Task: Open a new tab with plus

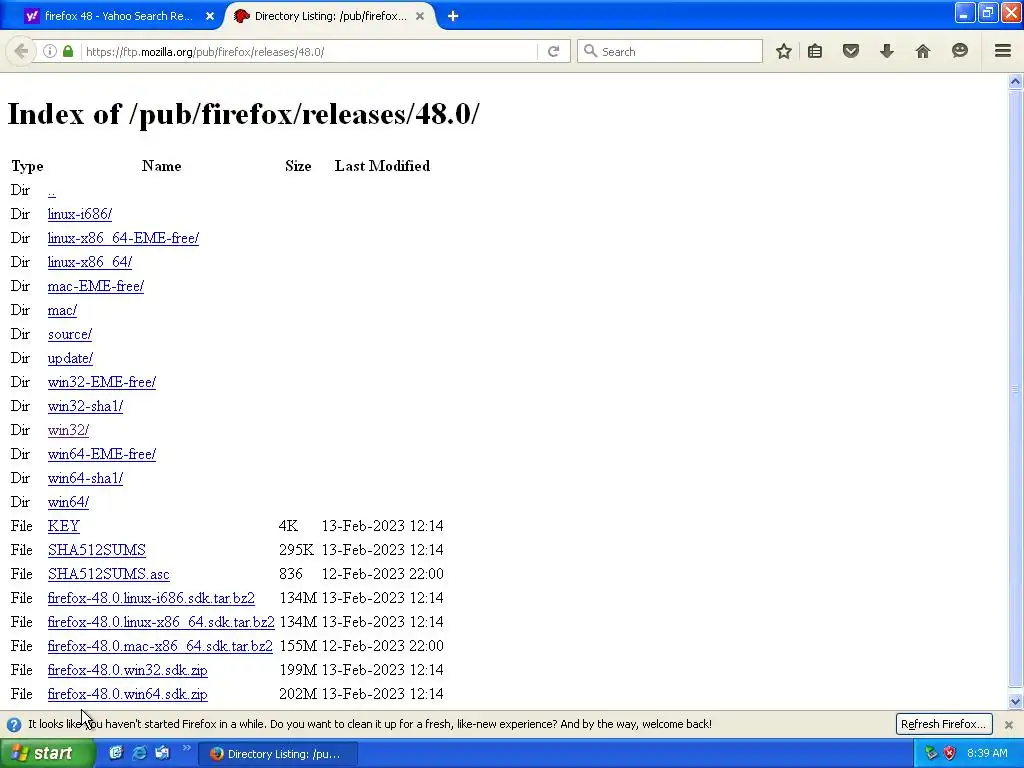Action: click(453, 16)
